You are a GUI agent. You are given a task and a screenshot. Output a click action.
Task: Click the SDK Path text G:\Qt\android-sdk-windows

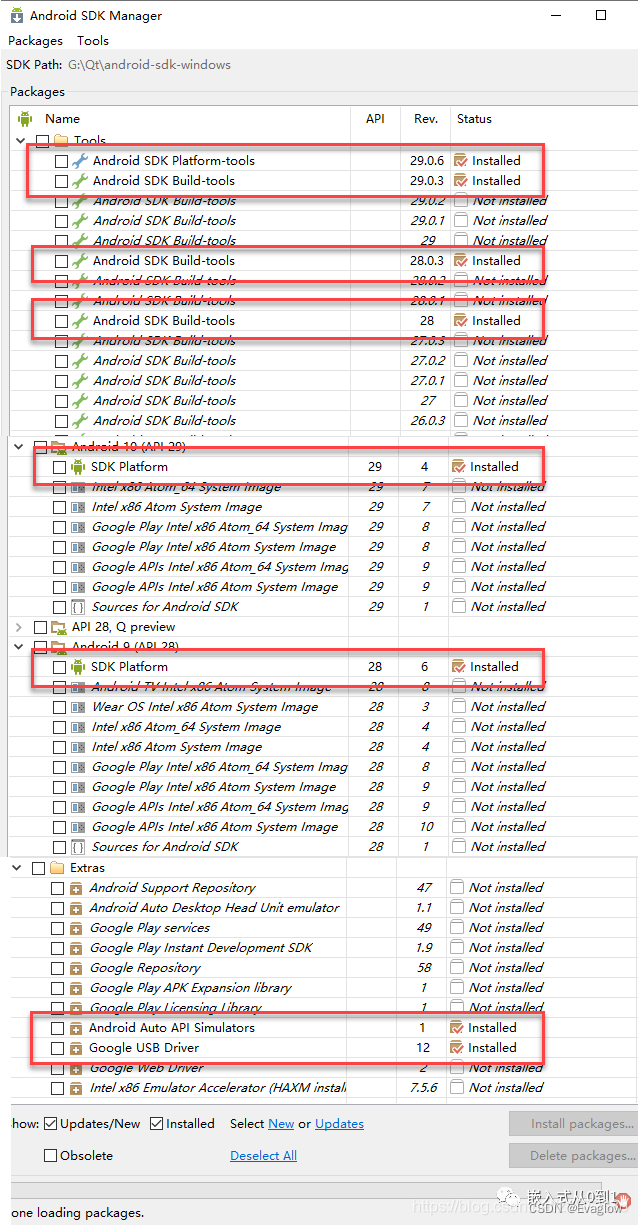tap(149, 65)
